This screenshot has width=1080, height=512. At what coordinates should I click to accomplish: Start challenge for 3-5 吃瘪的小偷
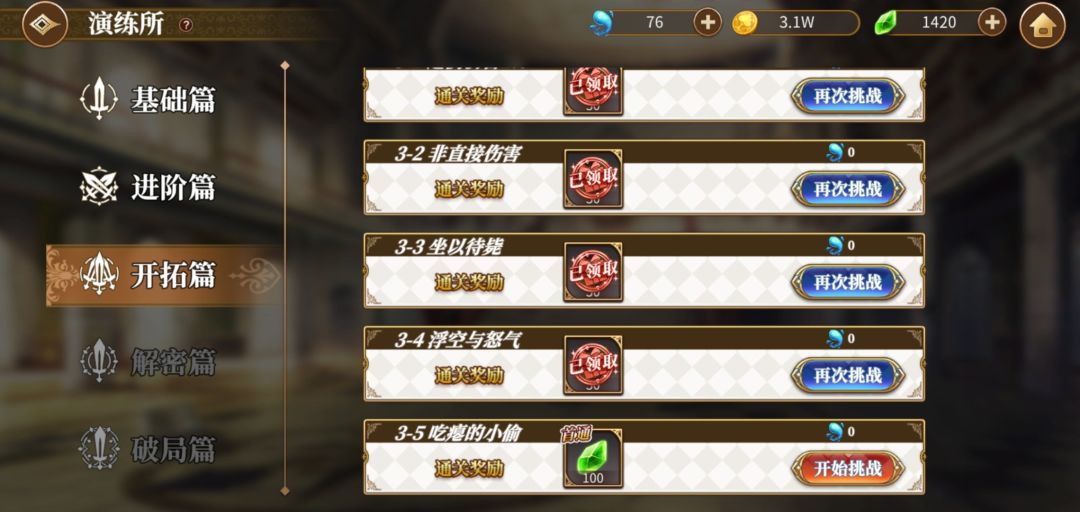(x=848, y=469)
